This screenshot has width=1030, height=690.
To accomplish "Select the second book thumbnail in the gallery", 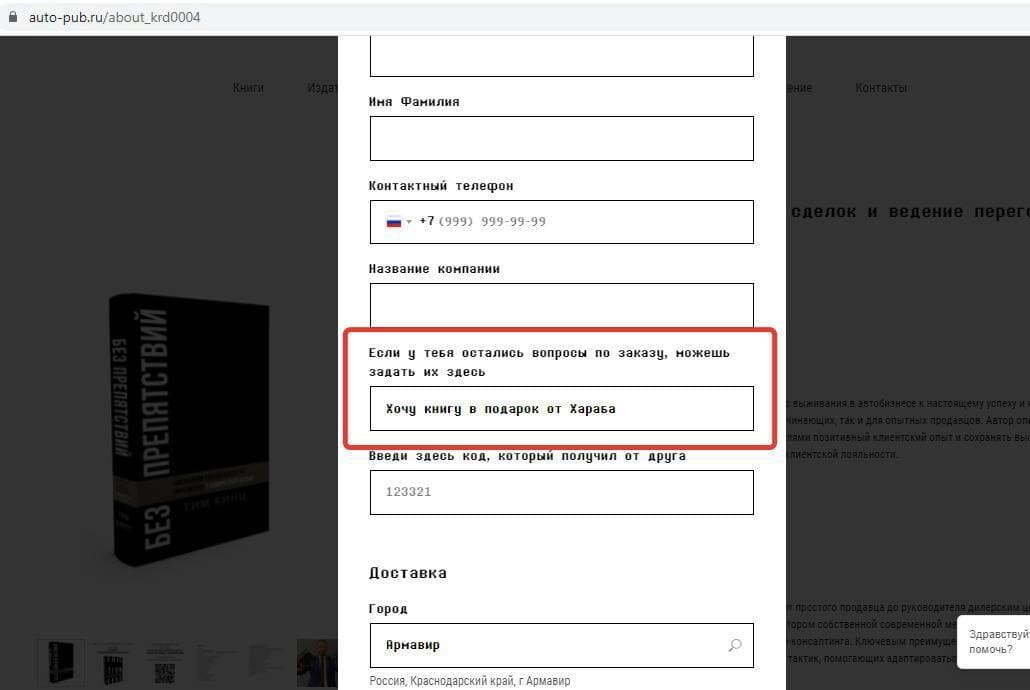I will click(114, 664).
